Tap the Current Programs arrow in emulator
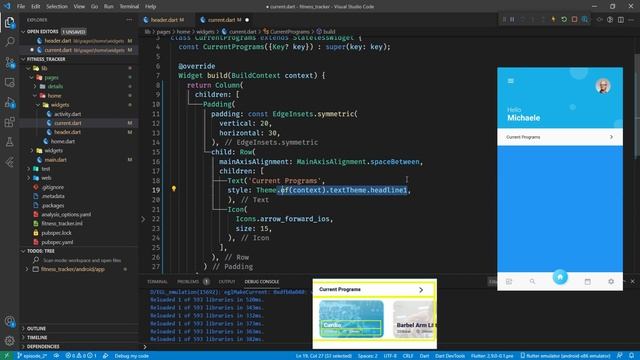The height and width of the screenshot is (360, 640). tap(611, 137)
